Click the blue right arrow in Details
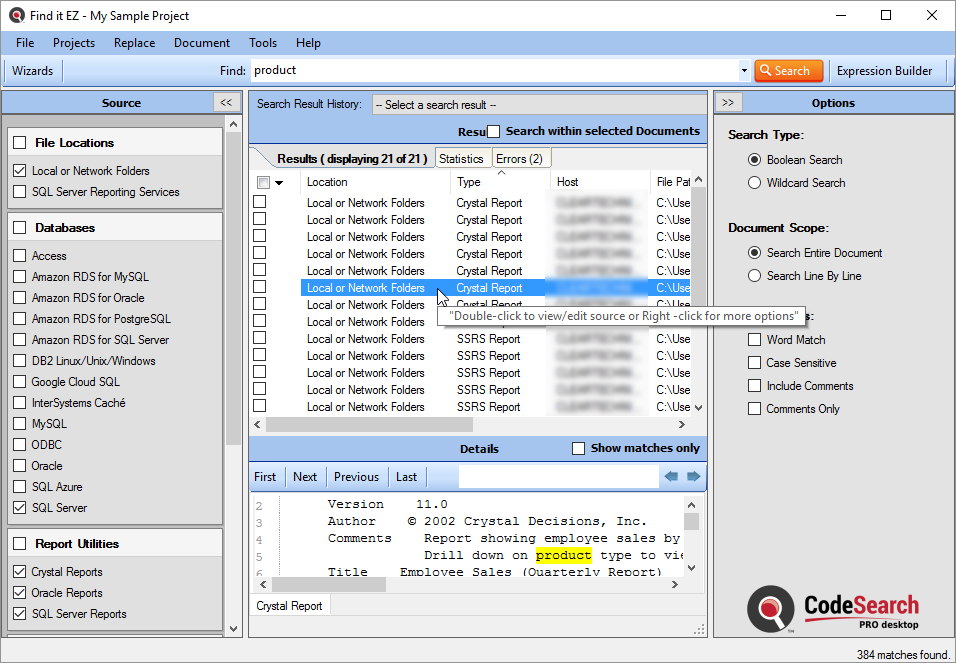The height and width of the screenshot is (663, 956). 693,476
